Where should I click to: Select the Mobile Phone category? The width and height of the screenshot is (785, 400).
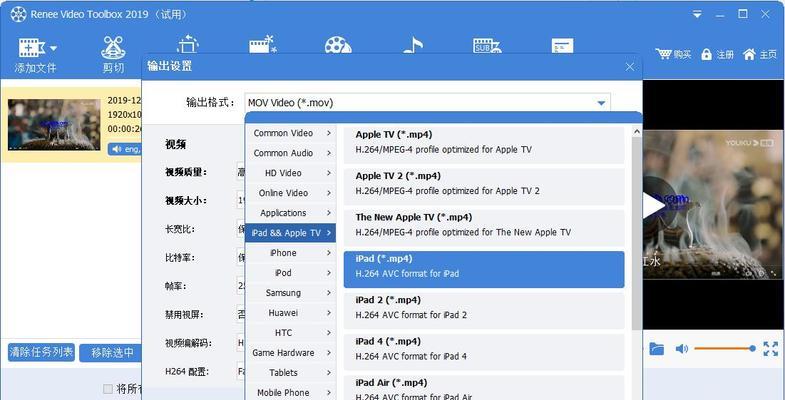(x=290, y=392)
